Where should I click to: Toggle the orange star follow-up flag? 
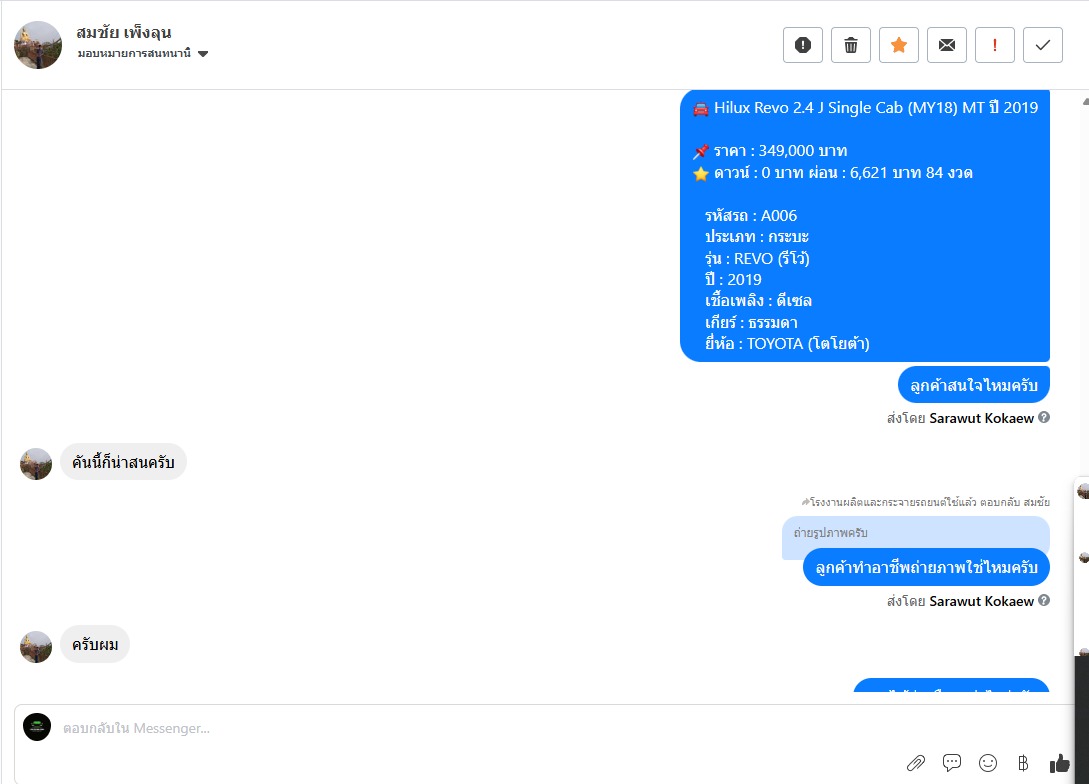point(899,45)
